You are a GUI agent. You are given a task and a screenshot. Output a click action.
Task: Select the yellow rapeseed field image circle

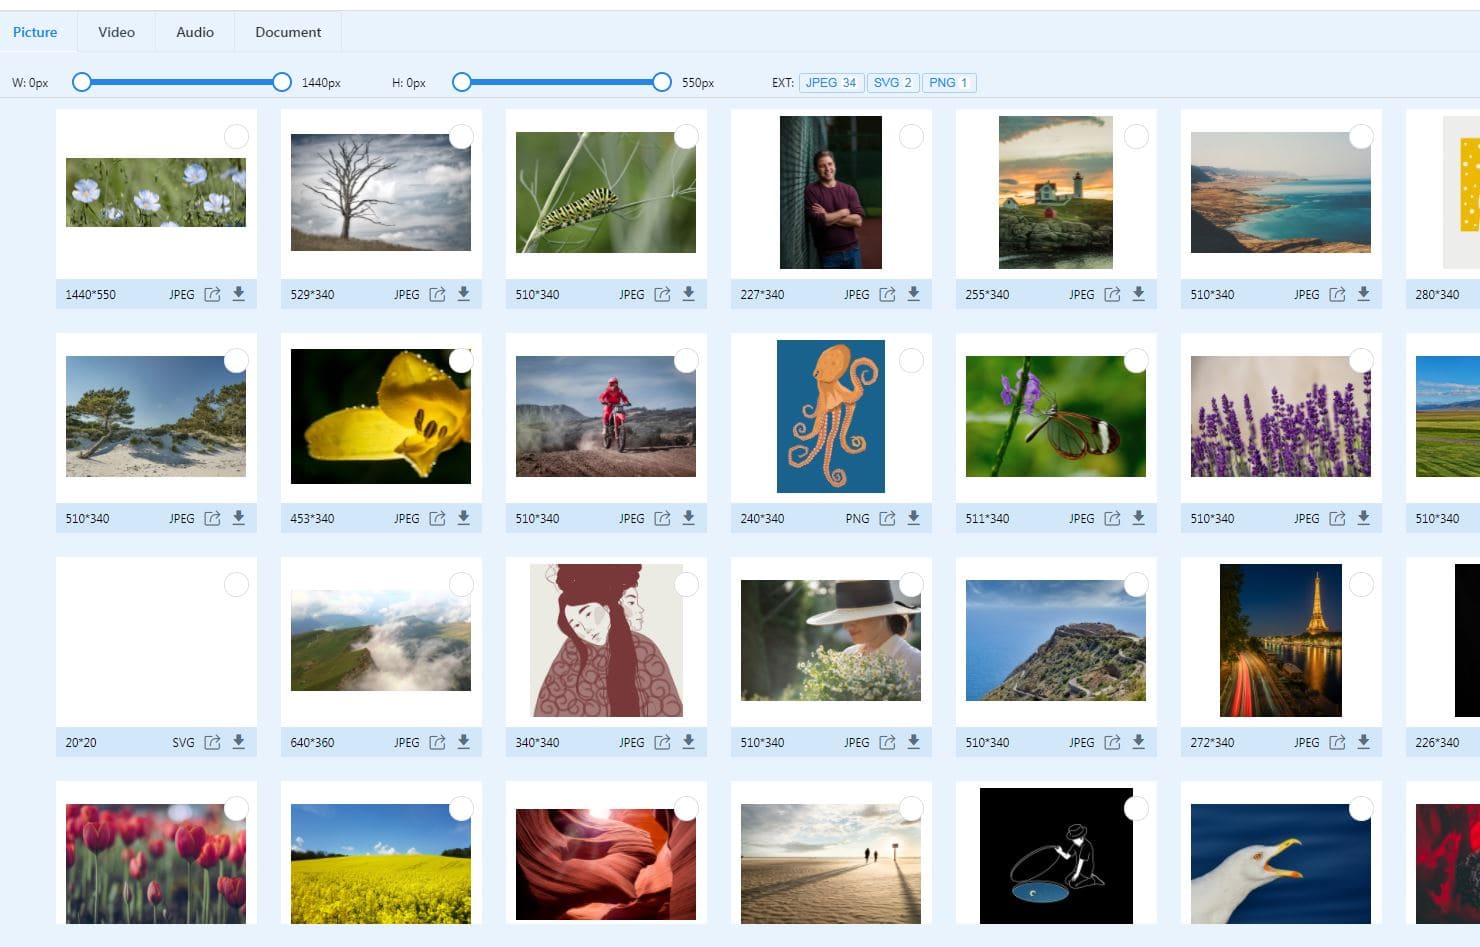coord(461,808)
